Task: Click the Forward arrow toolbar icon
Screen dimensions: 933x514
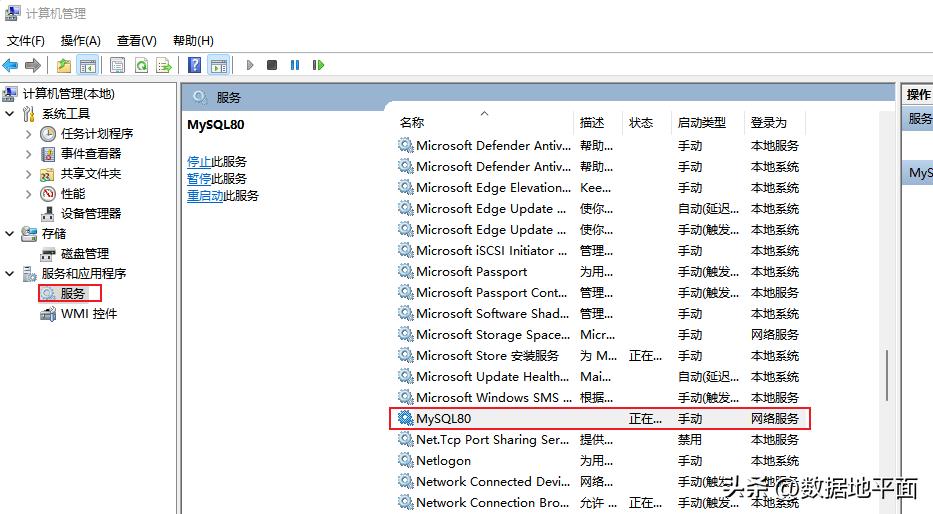Action: pos(33,65)
